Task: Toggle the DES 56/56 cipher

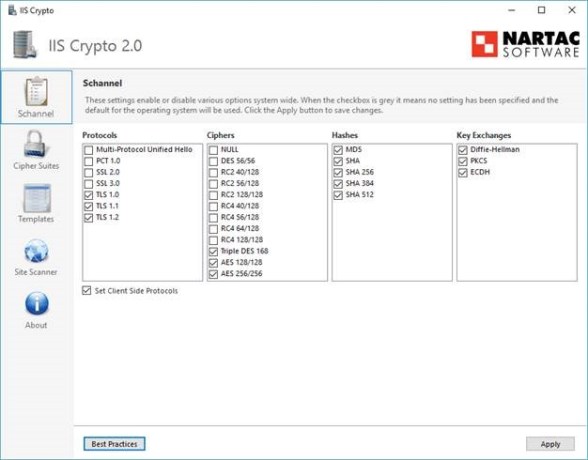Action: (213, 161)
